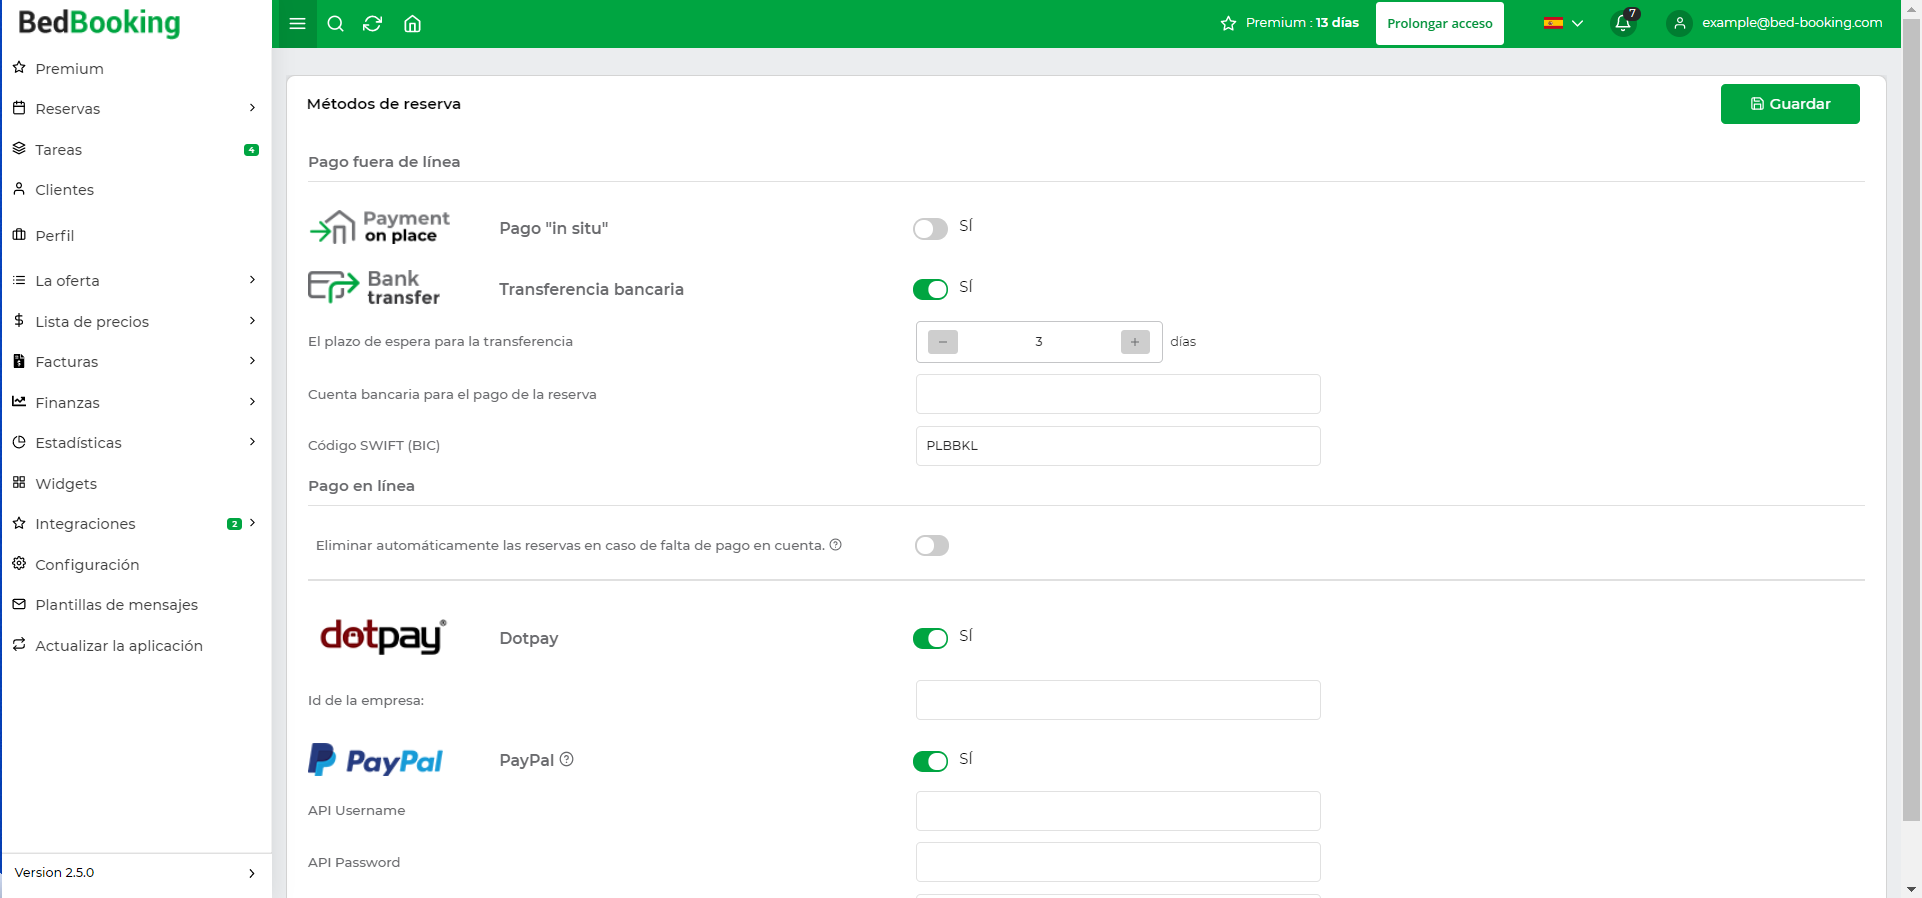Click the vertical page scrollbar
The height and width of the screenshot is (898, 1922).
tap(1911, 420)
